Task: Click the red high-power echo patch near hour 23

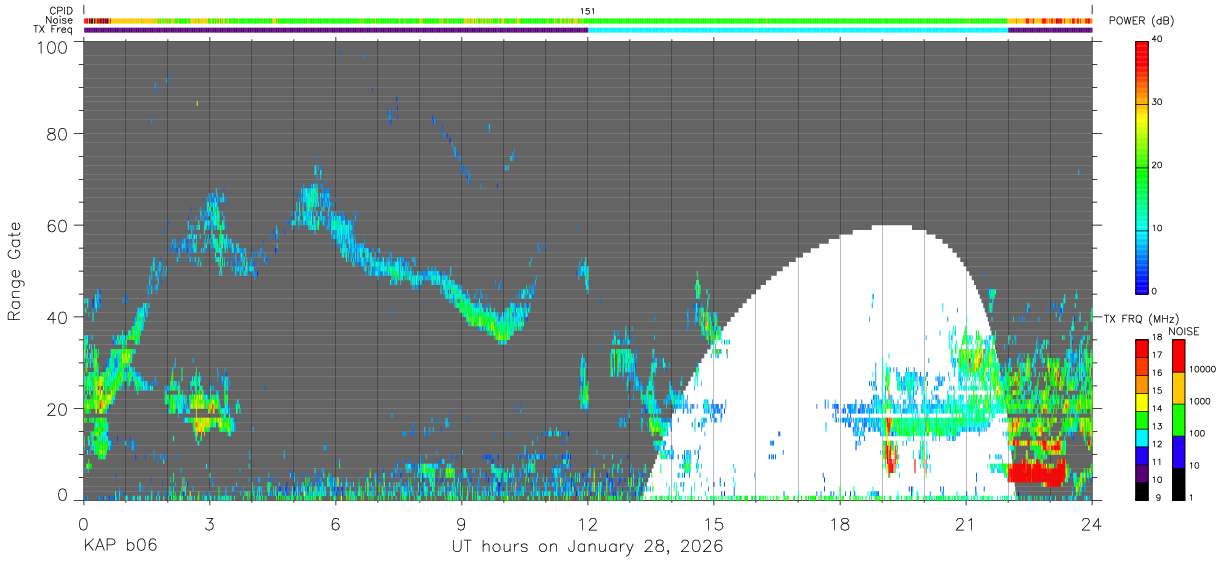Action: point(1036,473)
